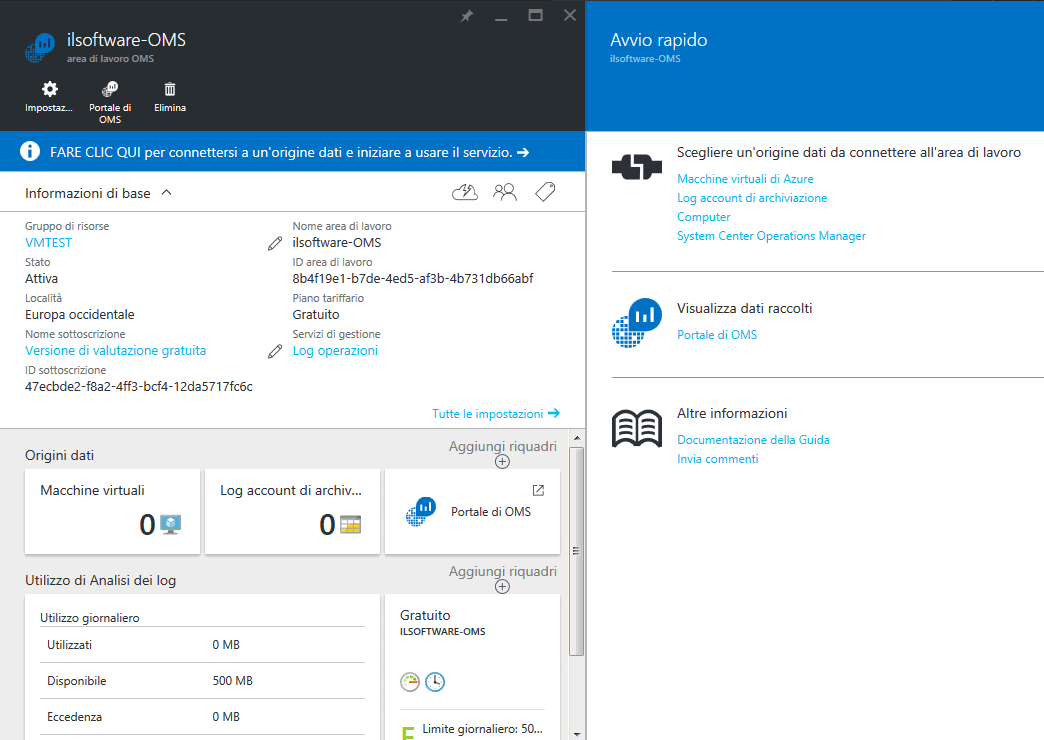Click the gauge icon in Gratuito tile
The image size is (1044, 740).
pyautogui.click(x=410, y=681)
